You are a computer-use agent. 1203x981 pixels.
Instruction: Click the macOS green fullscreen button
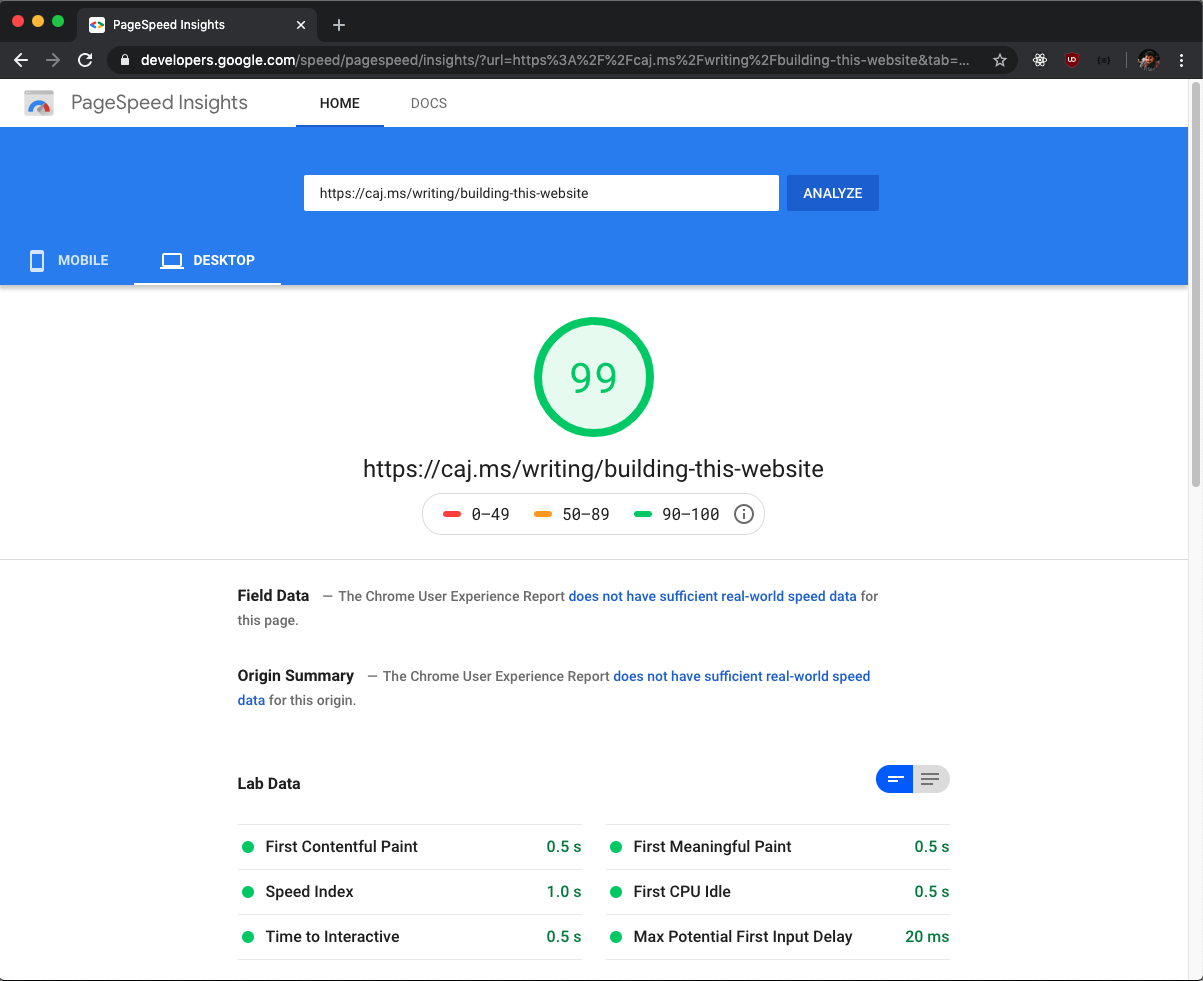click(58, 21)
